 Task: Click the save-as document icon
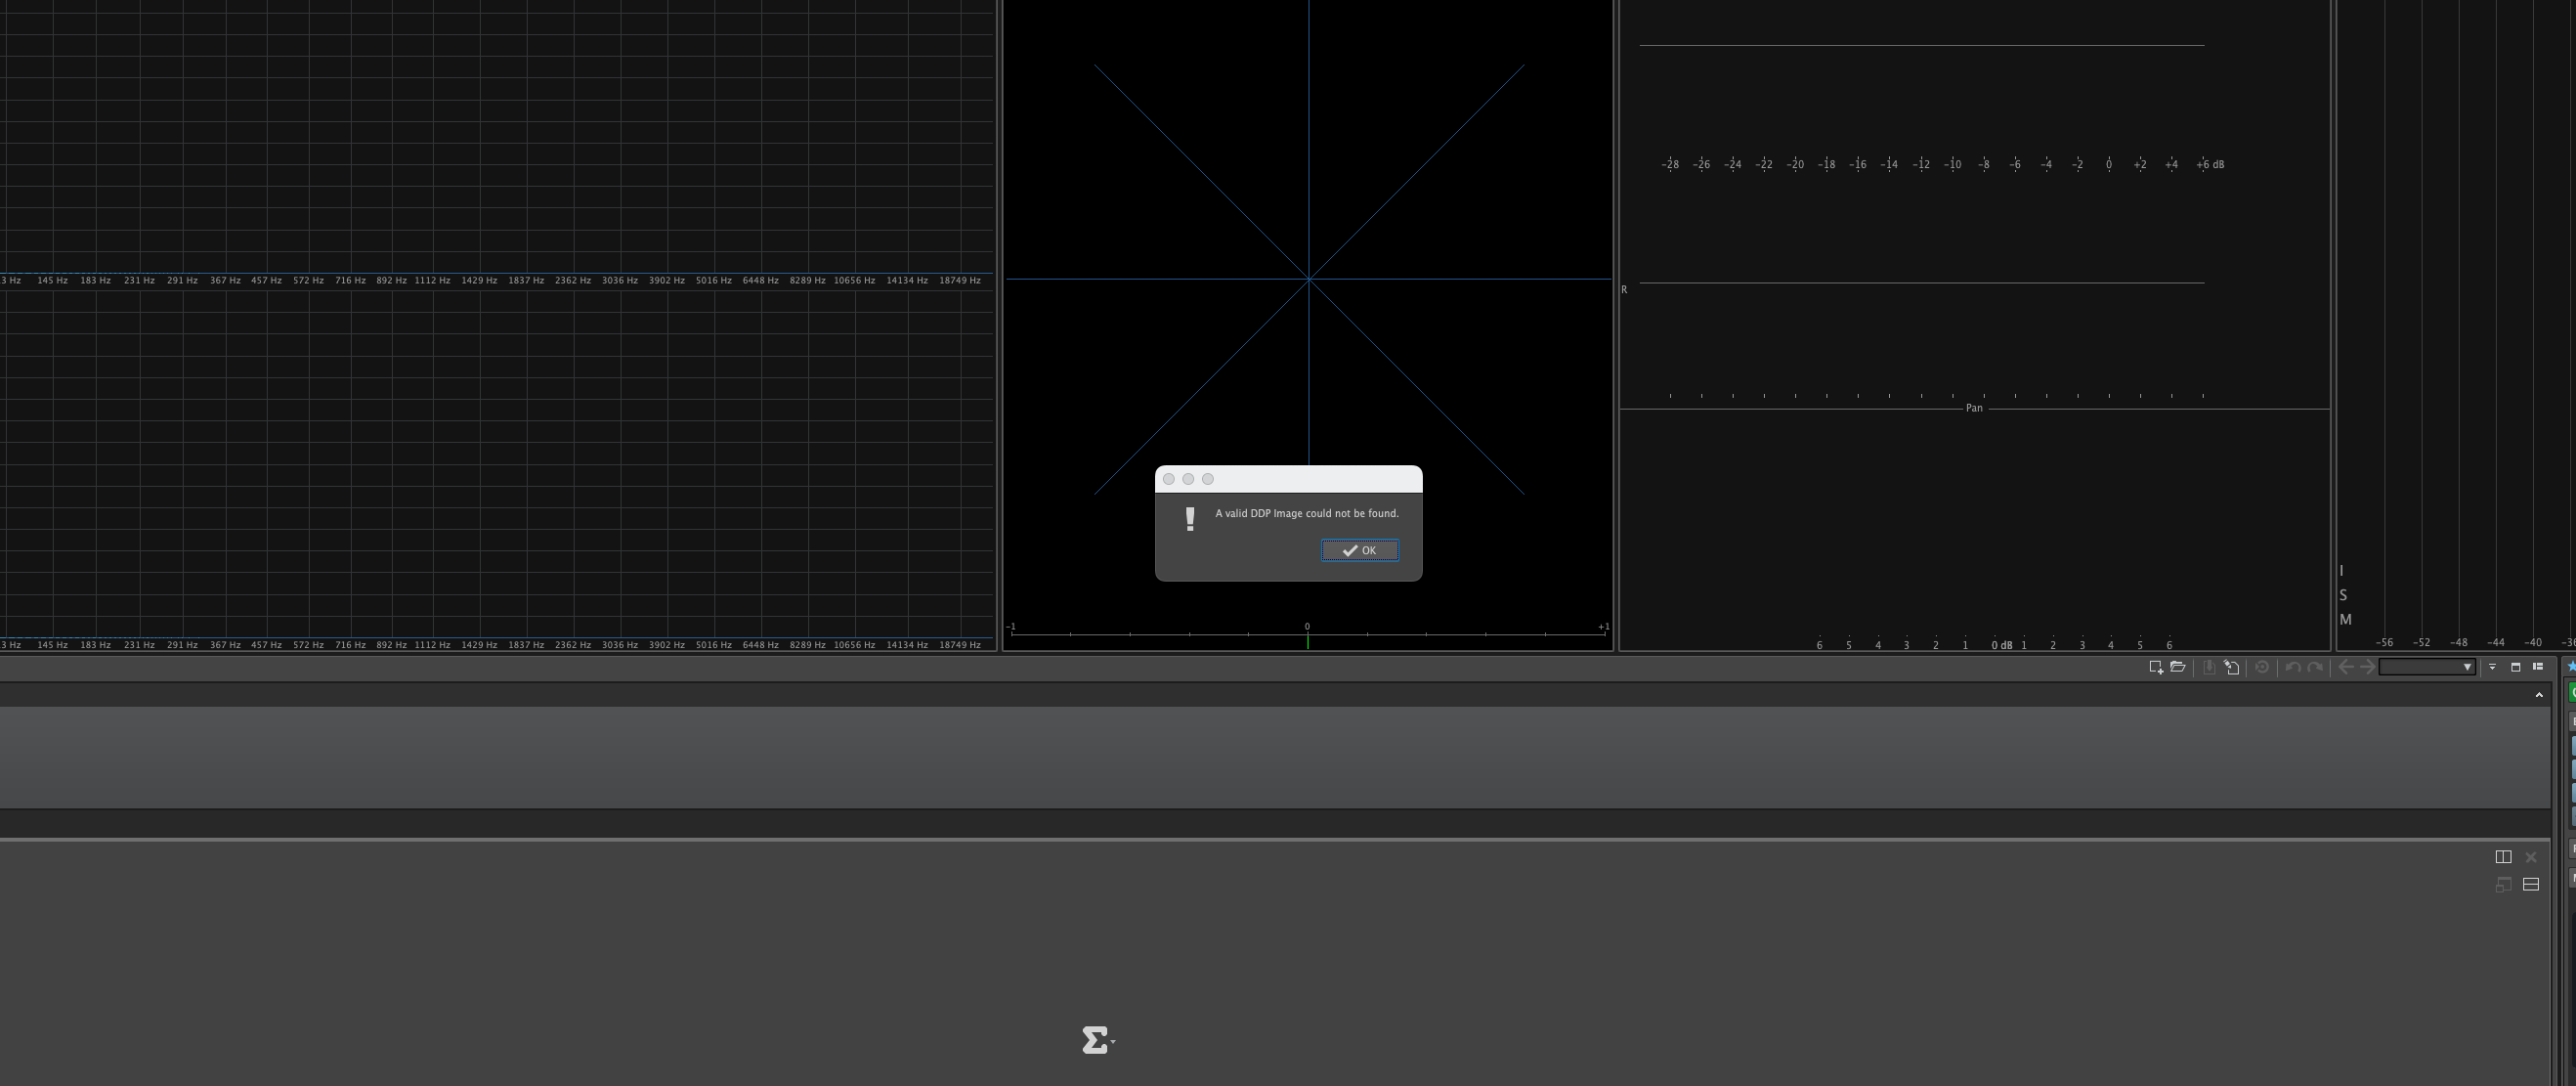(x=2231, y=667)
